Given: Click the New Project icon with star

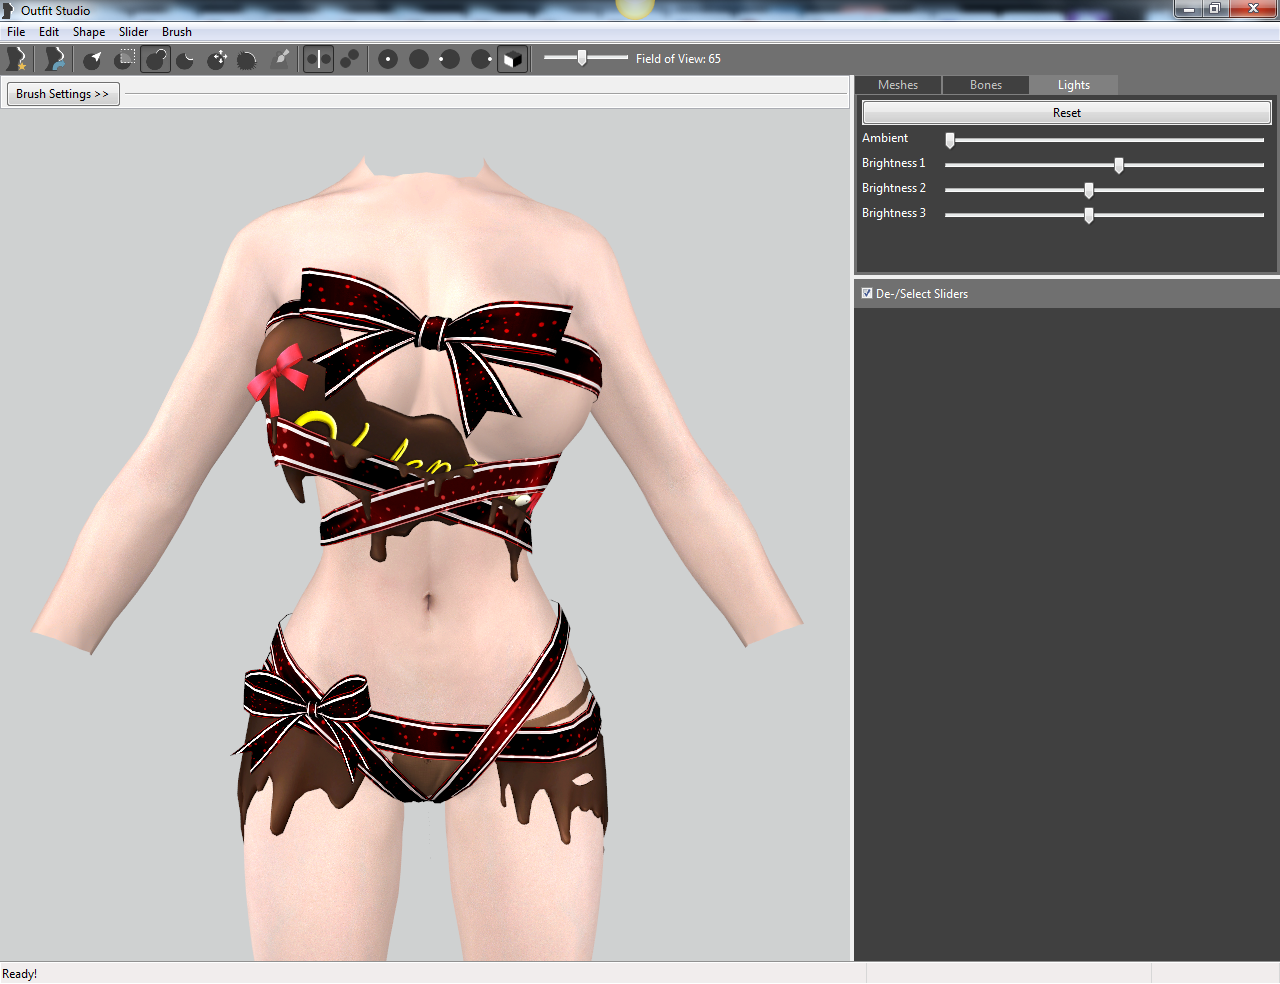Looking at the screenshot, I should pyautogui.click(x=16, y=59).
